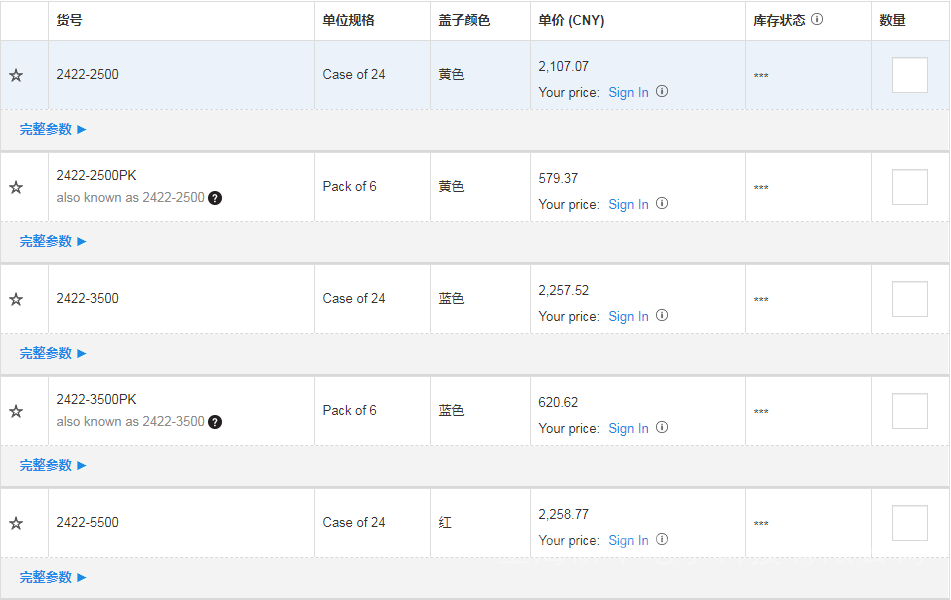Click the star beside 2422-3500
Viewport: 951px width, 600px height.
(16, 299)
